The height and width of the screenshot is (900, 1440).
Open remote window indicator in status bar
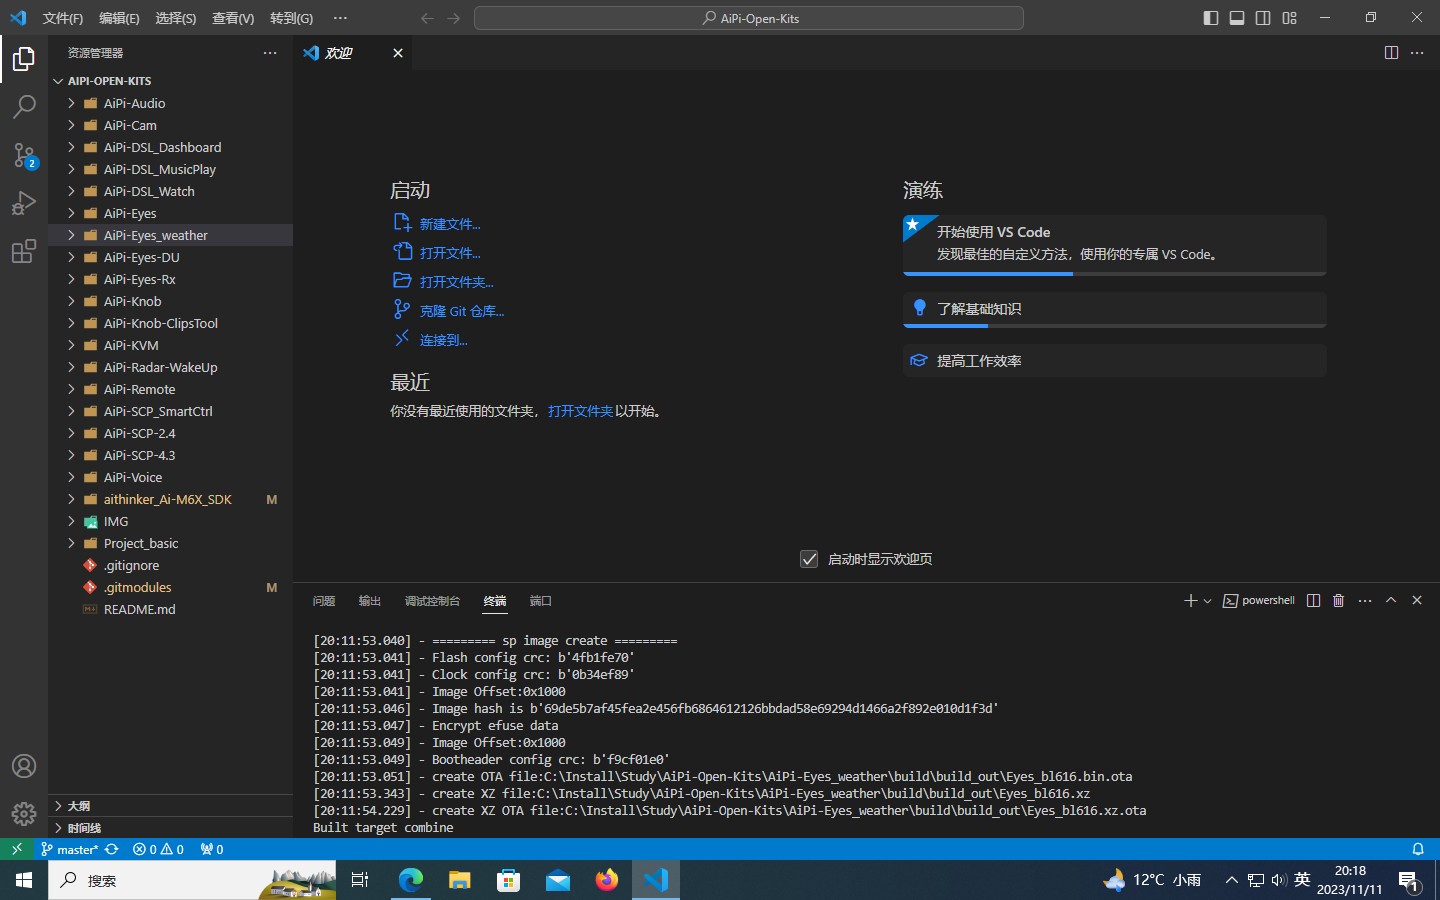tap(16, 849)
